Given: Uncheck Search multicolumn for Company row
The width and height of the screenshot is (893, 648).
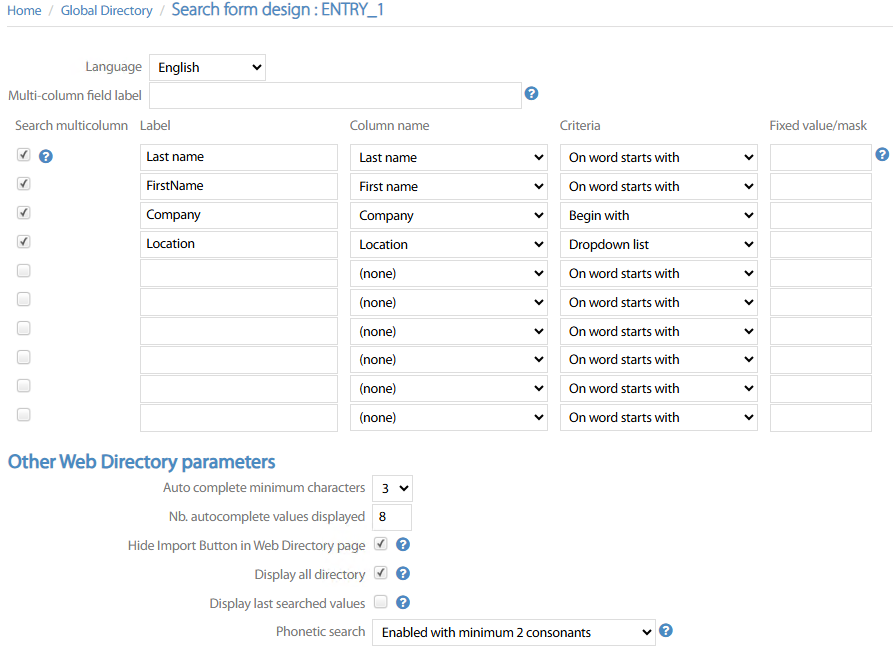Looking at the screenshot, I should pyautogui.click(x=24, y=213).
